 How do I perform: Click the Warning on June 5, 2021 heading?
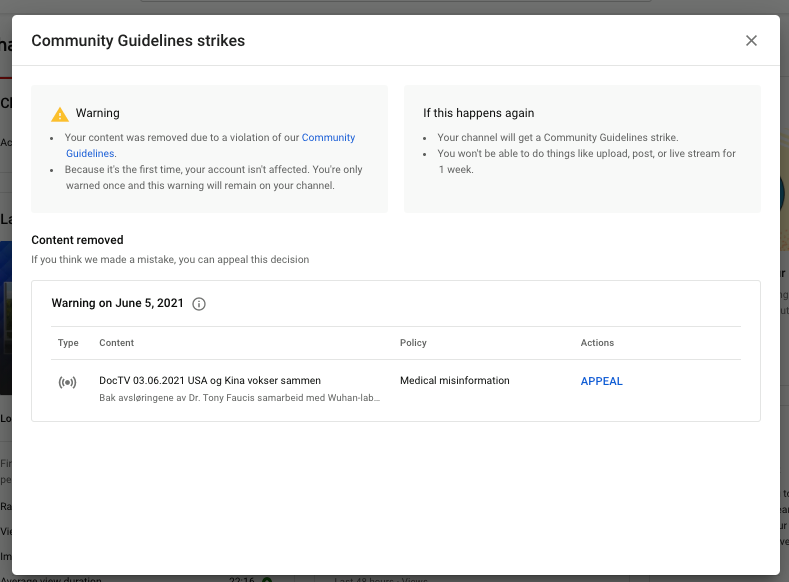coord(117,303)
